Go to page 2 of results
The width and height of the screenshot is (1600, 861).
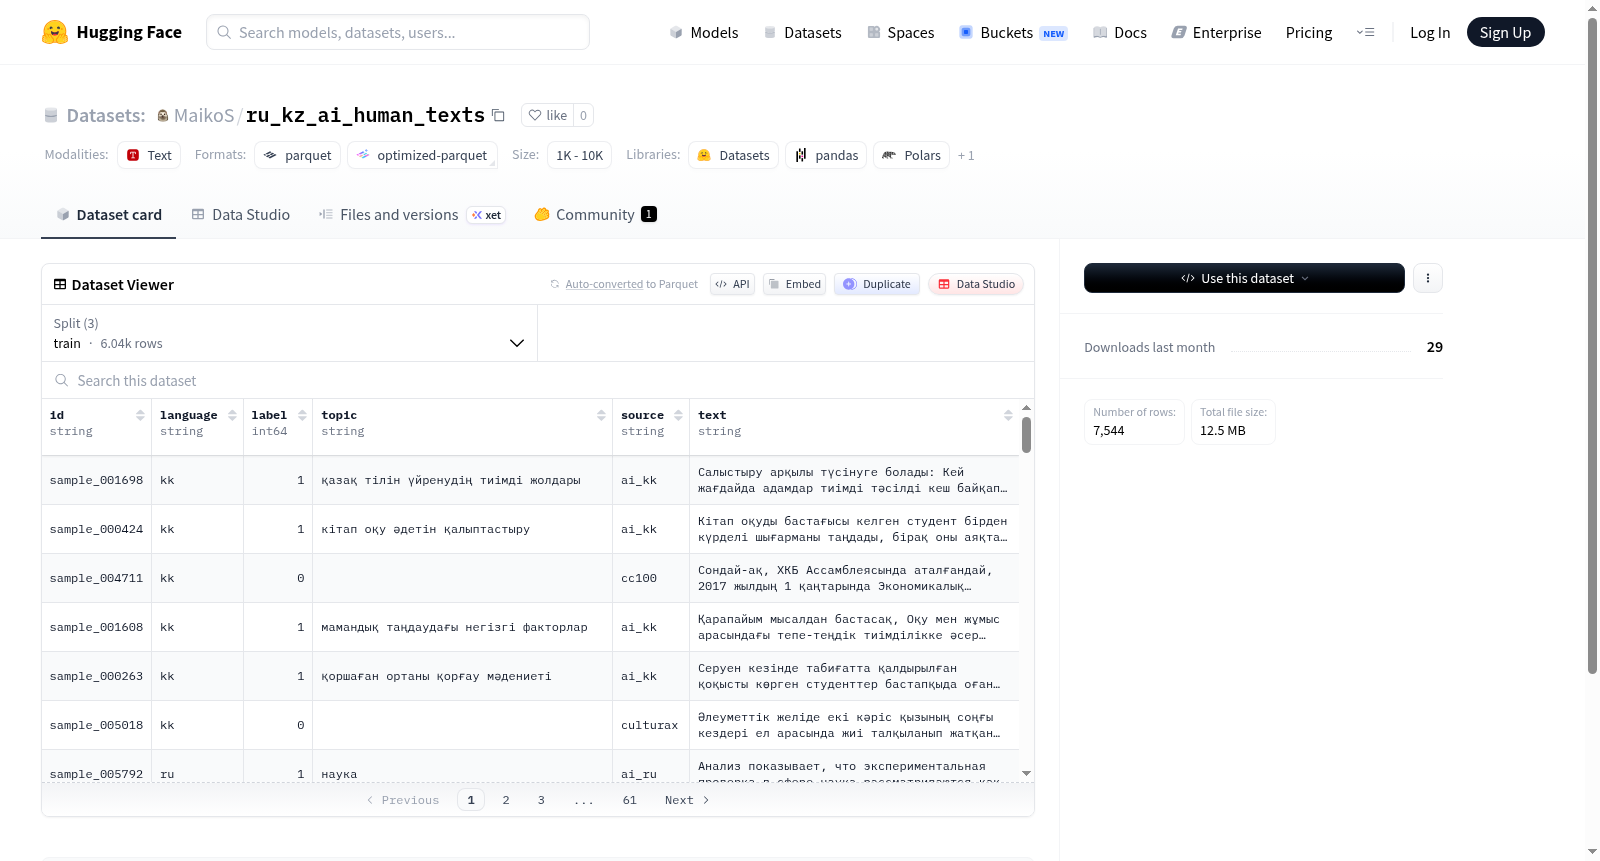[506, 800]
